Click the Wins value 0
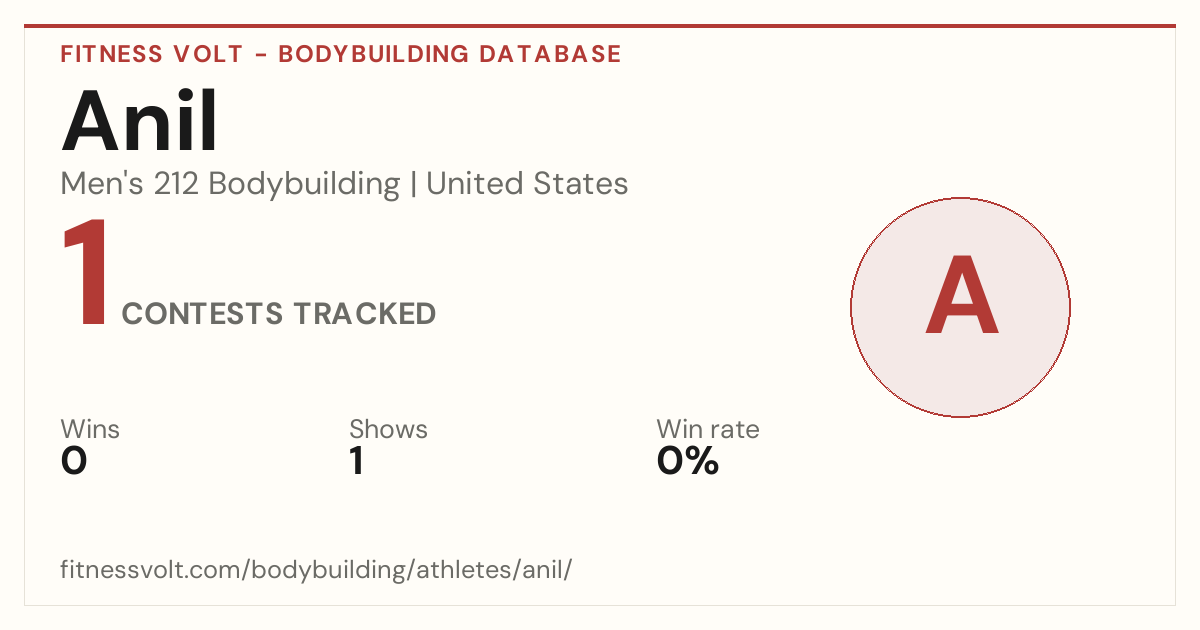 point(74,461)
